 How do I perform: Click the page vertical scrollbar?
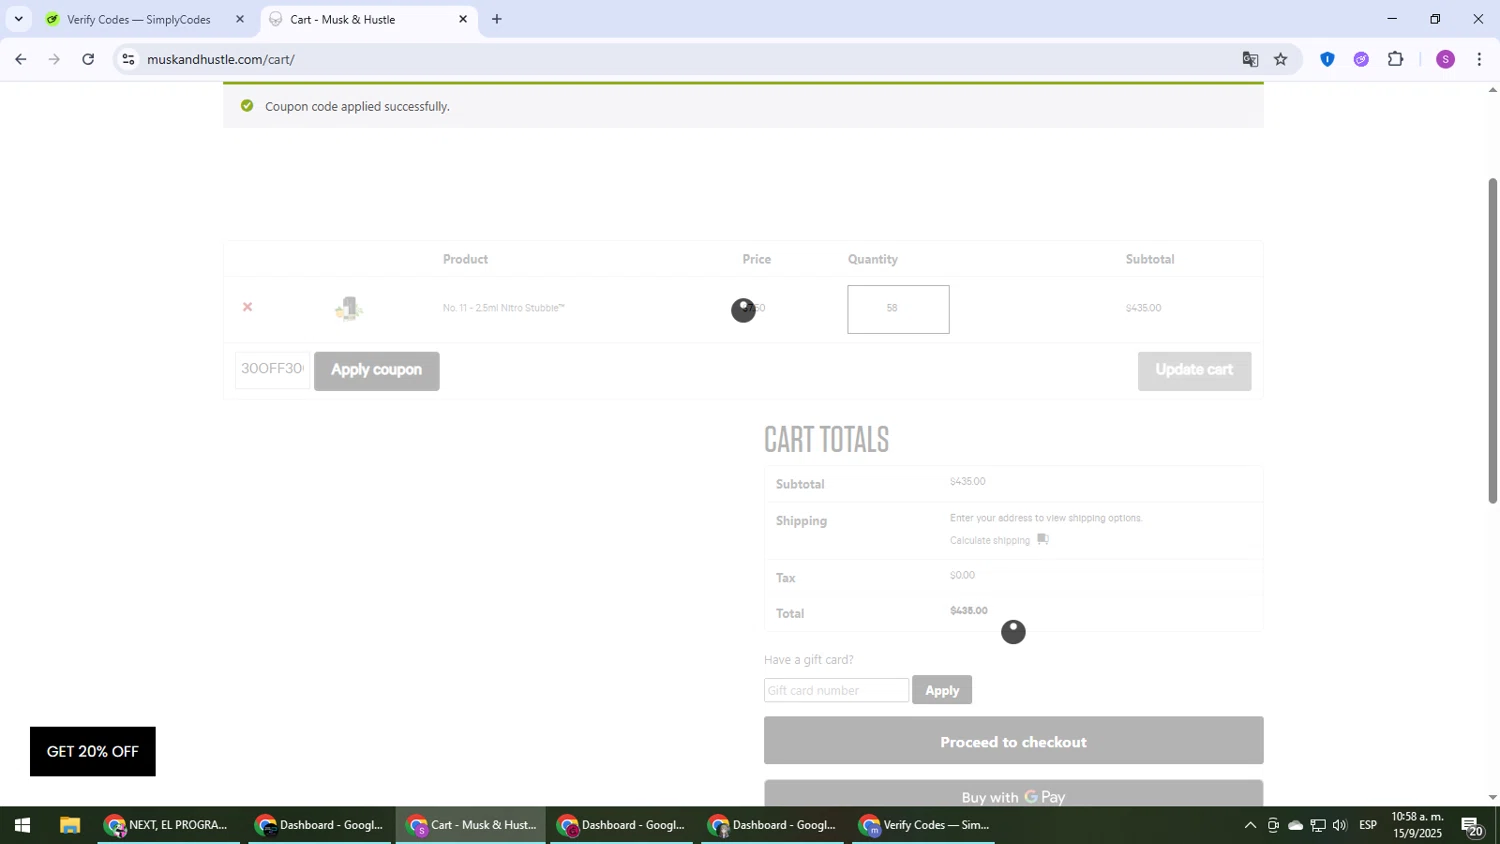point(1493,341)
